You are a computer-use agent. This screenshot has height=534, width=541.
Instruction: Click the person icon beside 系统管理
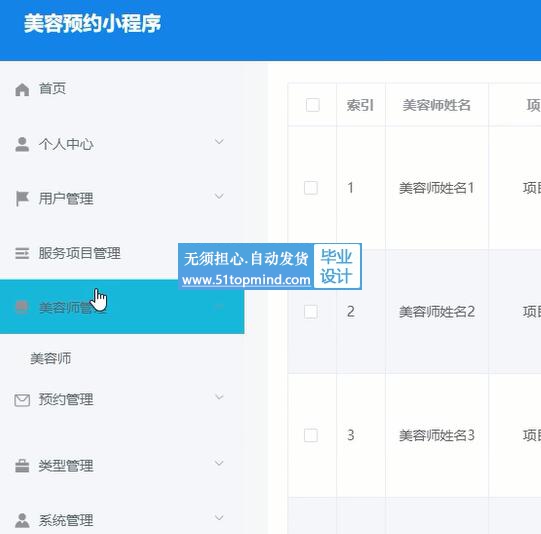[22, 520]
